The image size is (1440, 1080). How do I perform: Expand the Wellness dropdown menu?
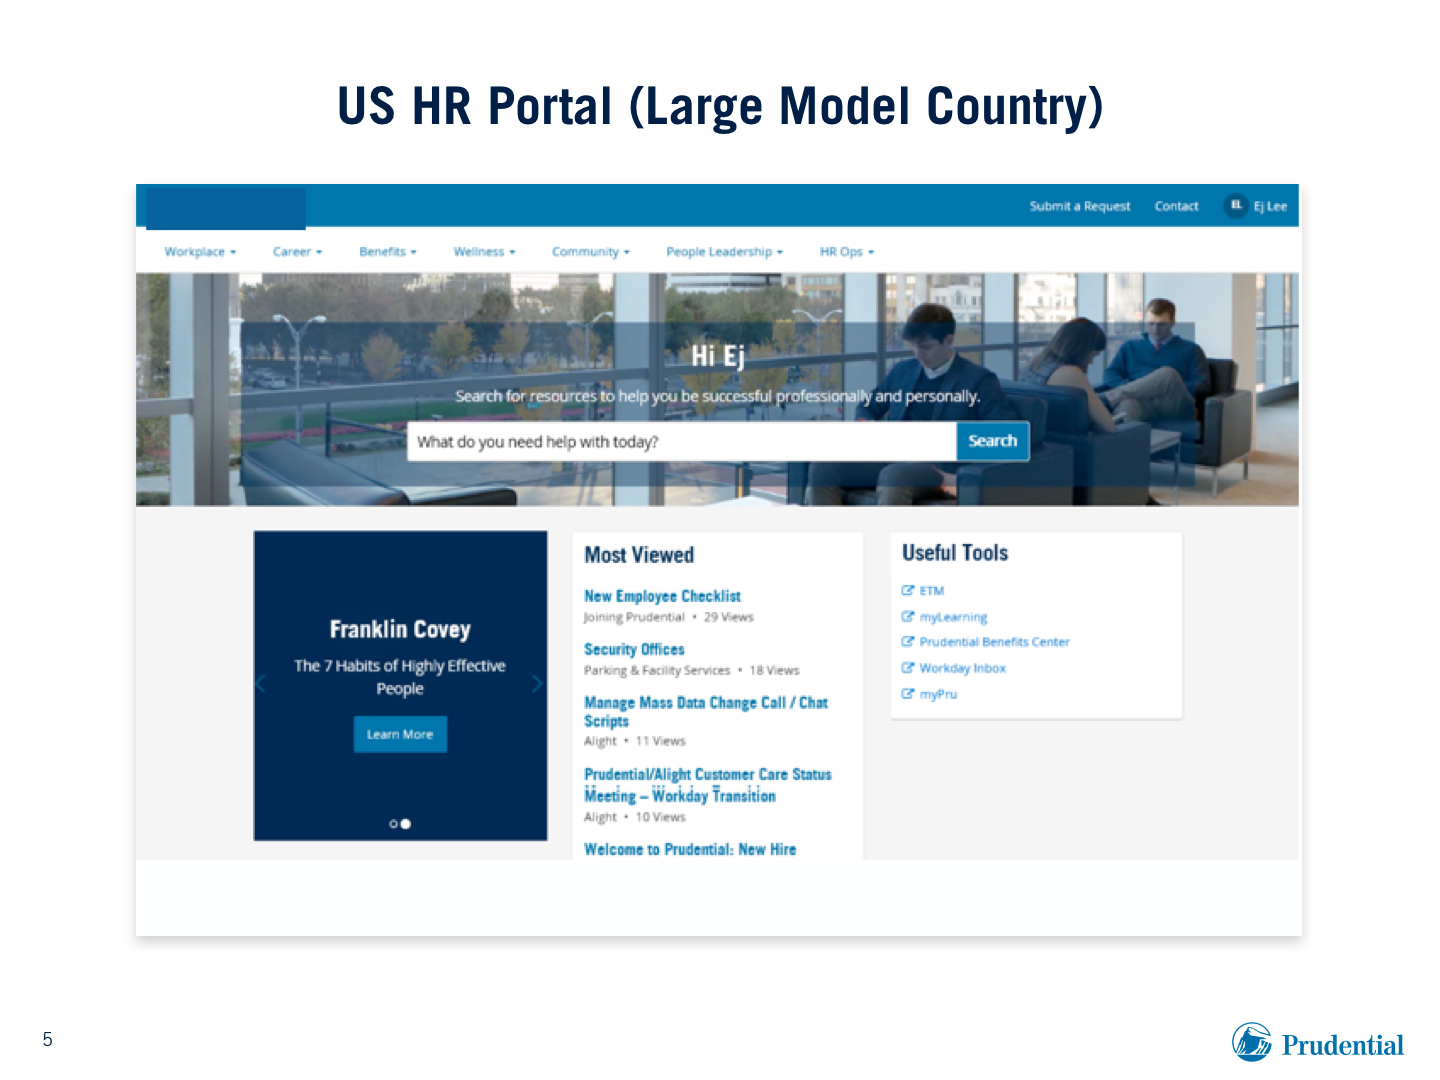click(x=484, y=252)
